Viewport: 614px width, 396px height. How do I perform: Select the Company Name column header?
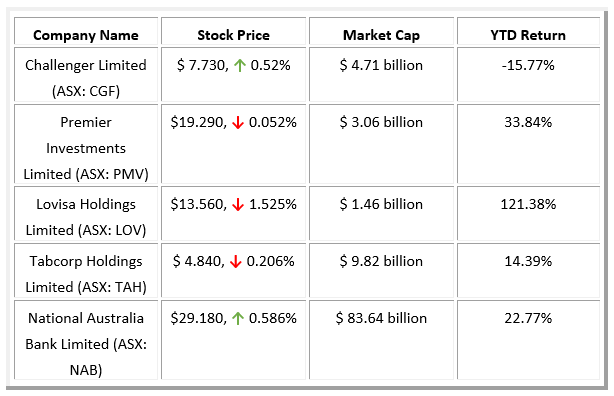pos(86,35)
